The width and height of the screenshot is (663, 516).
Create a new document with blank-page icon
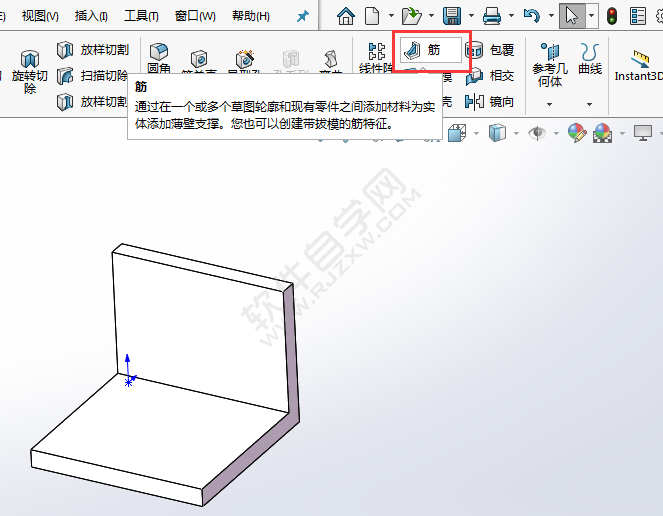[x=372, y=16]
